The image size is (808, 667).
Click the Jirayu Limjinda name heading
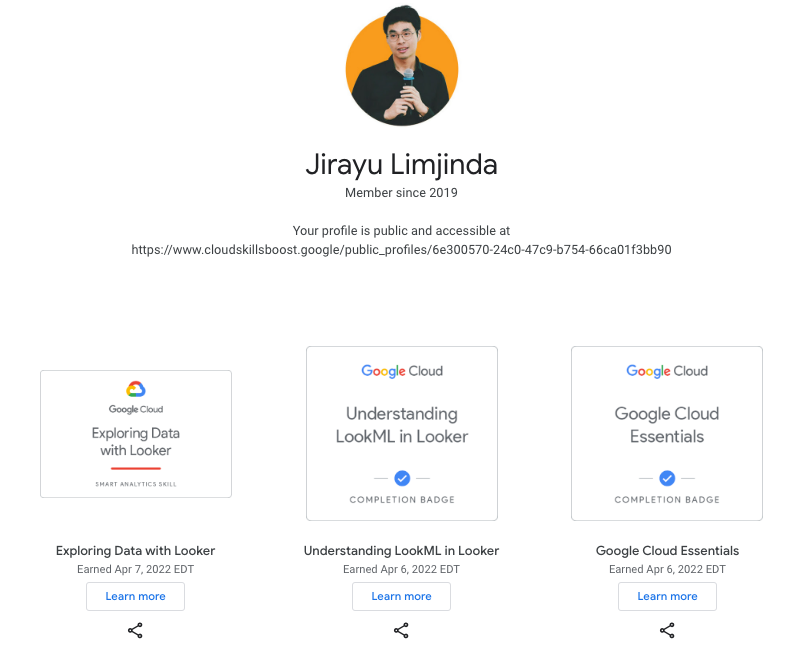(x=401, y=165)
